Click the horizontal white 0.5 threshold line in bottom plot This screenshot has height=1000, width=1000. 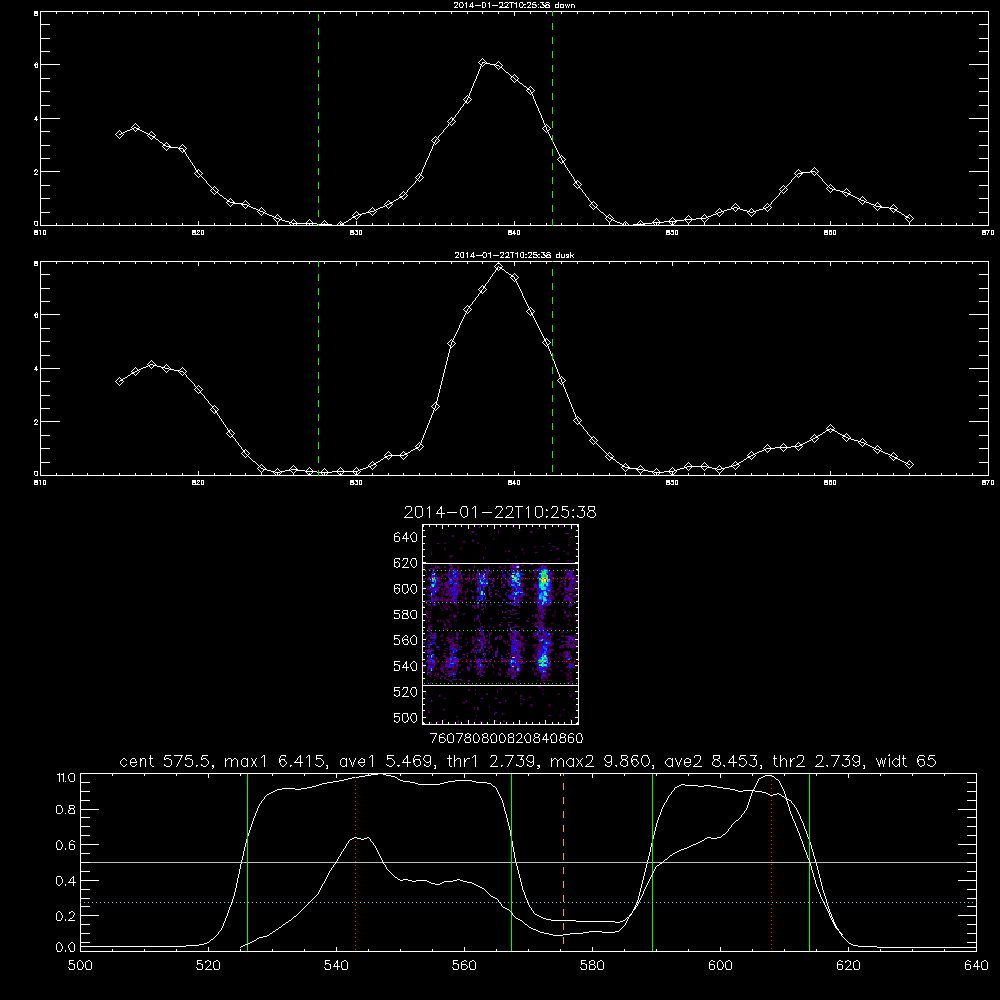pyautogui.click(x=528, y=862)
